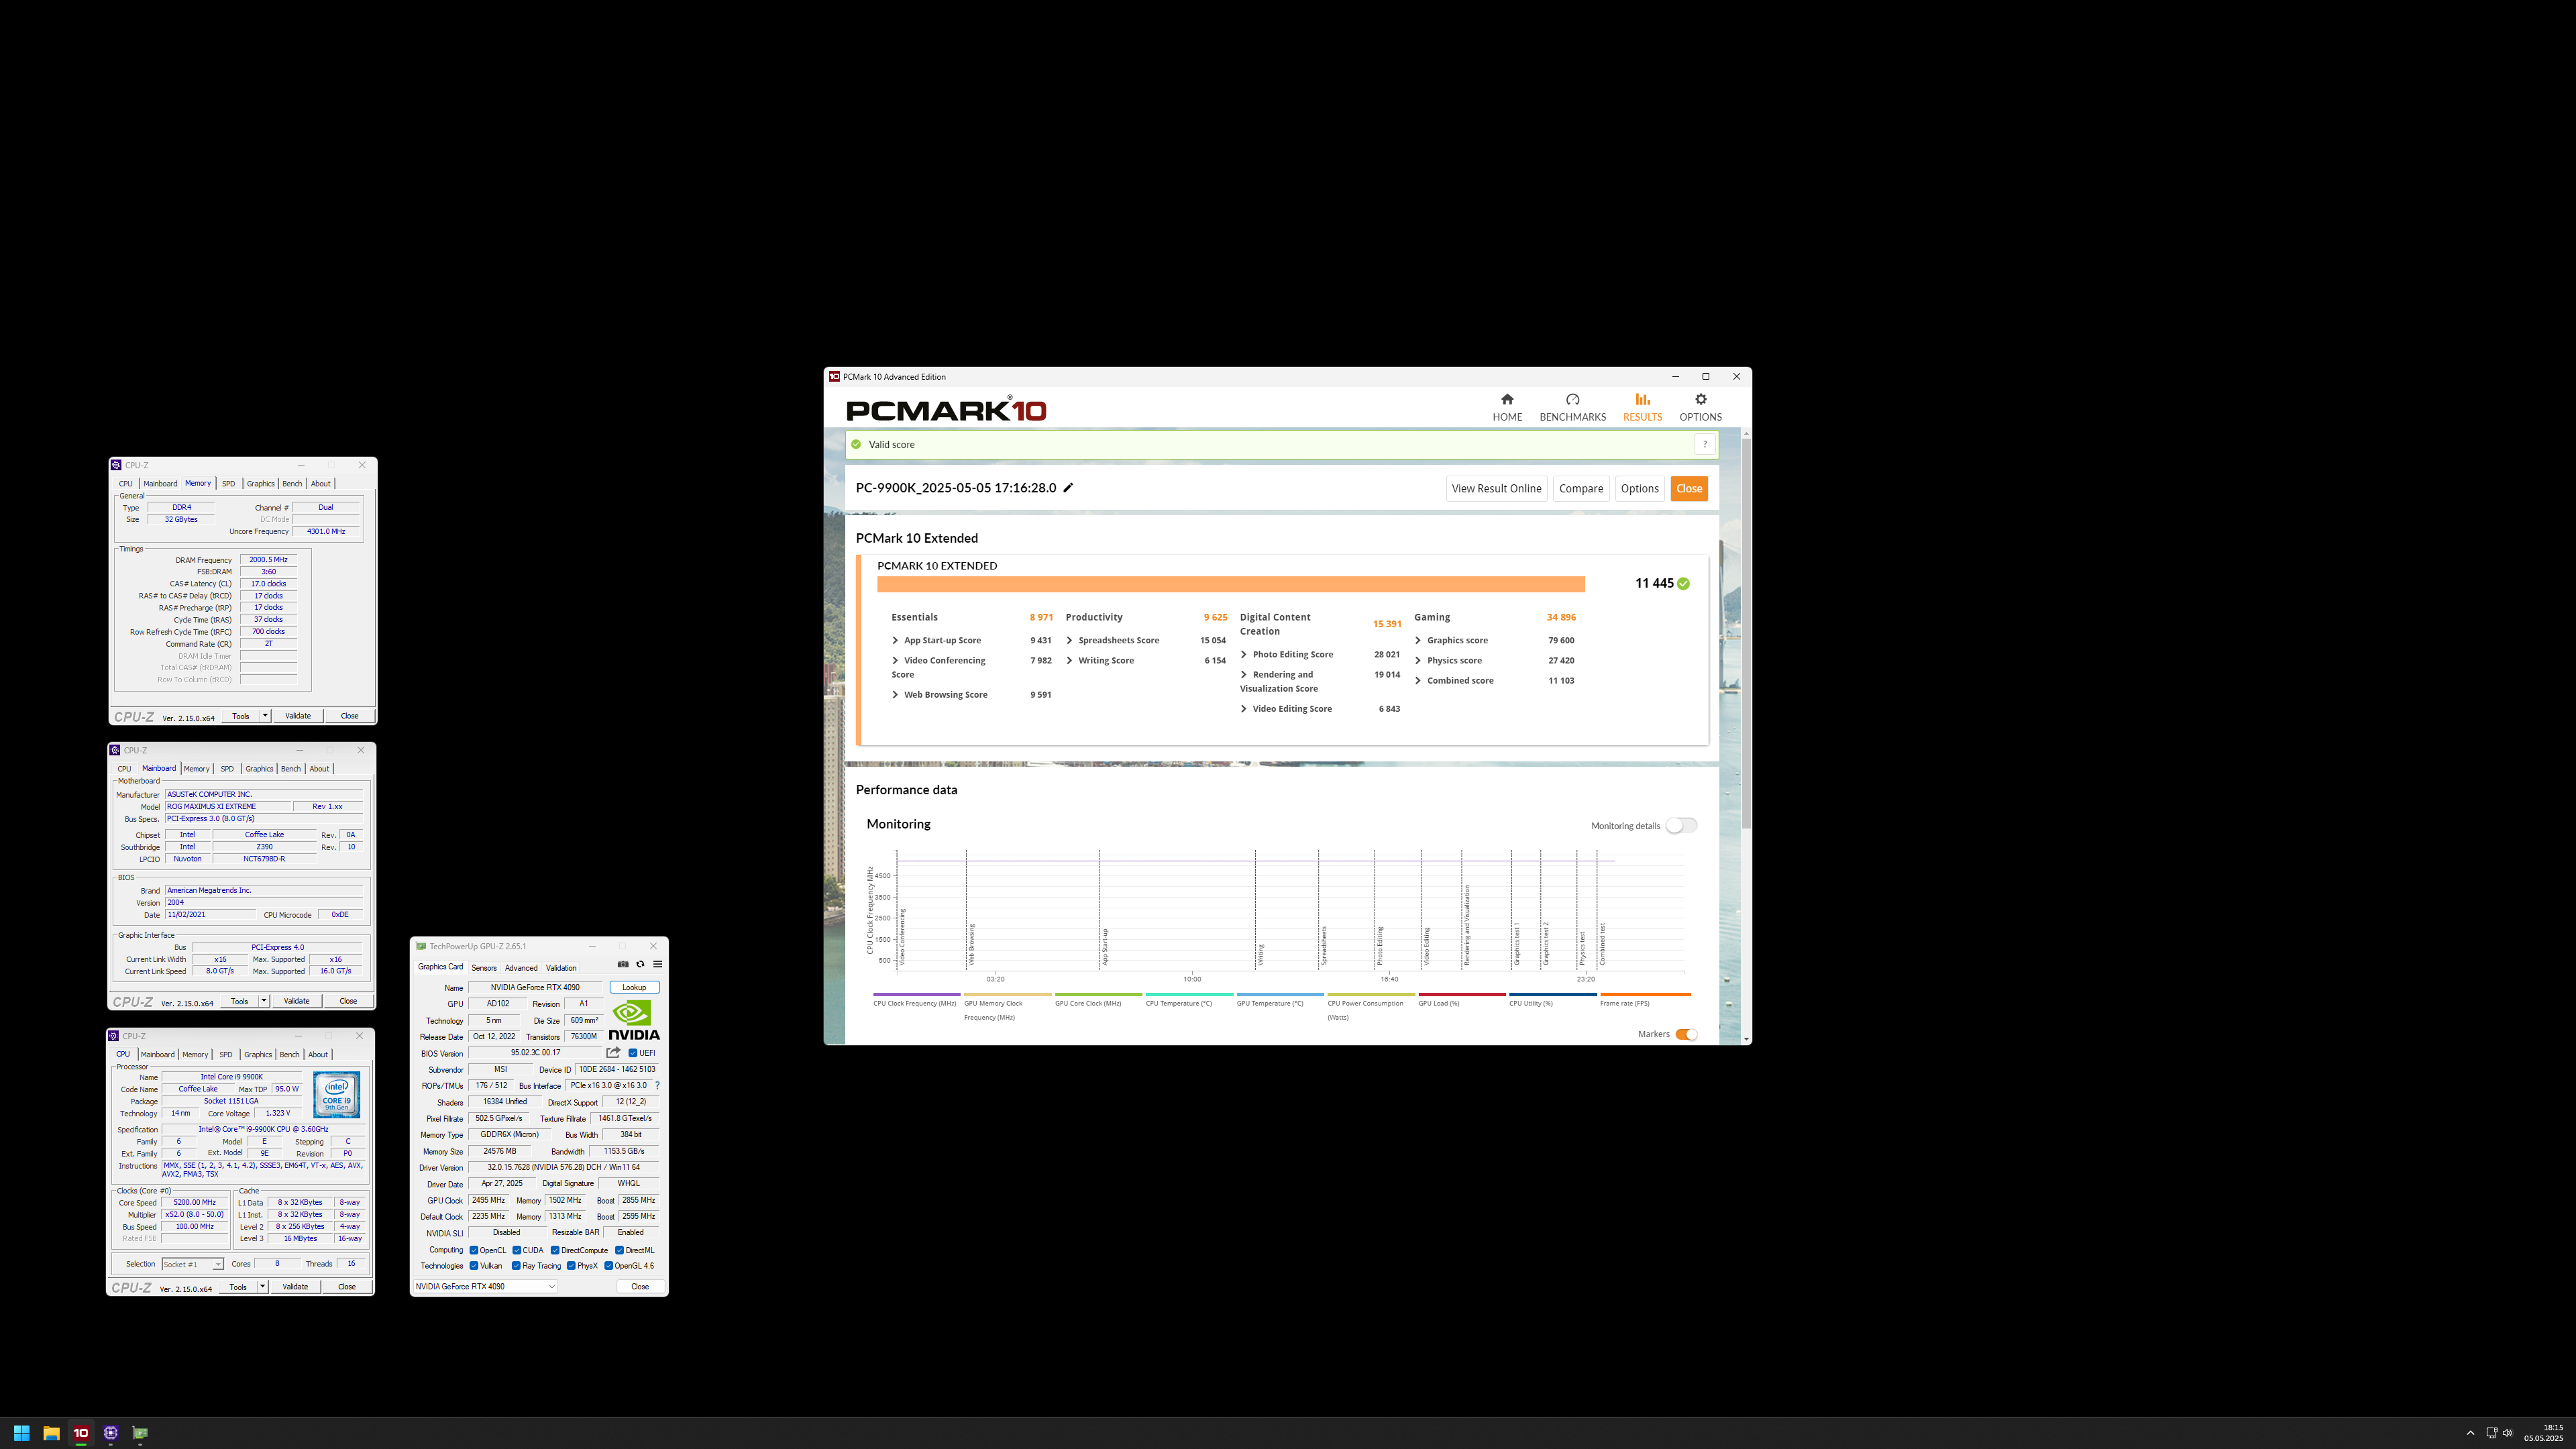Expand Writing Score details
The width and height of the screenshot is (2576, 1449).
[x=1069, y=660]
